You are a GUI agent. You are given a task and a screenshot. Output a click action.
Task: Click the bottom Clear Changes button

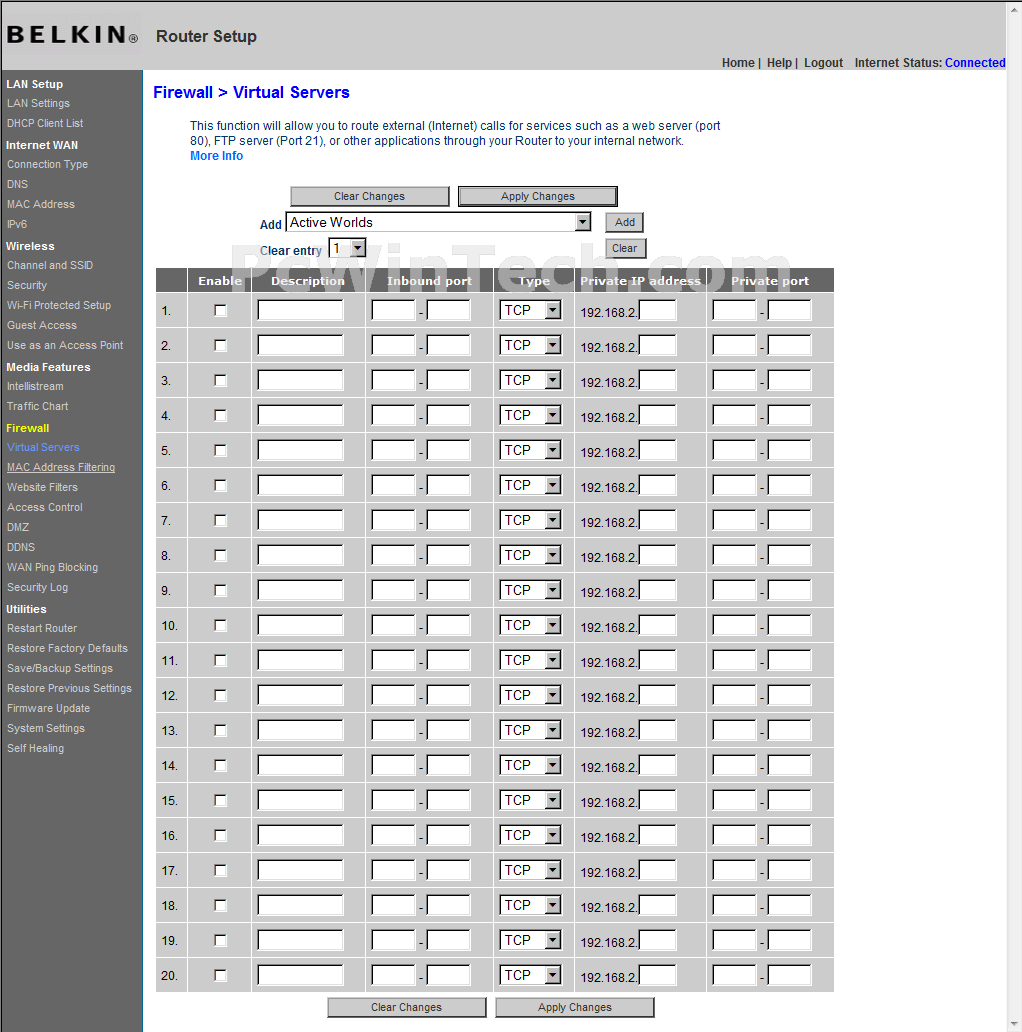(406, 1007)
